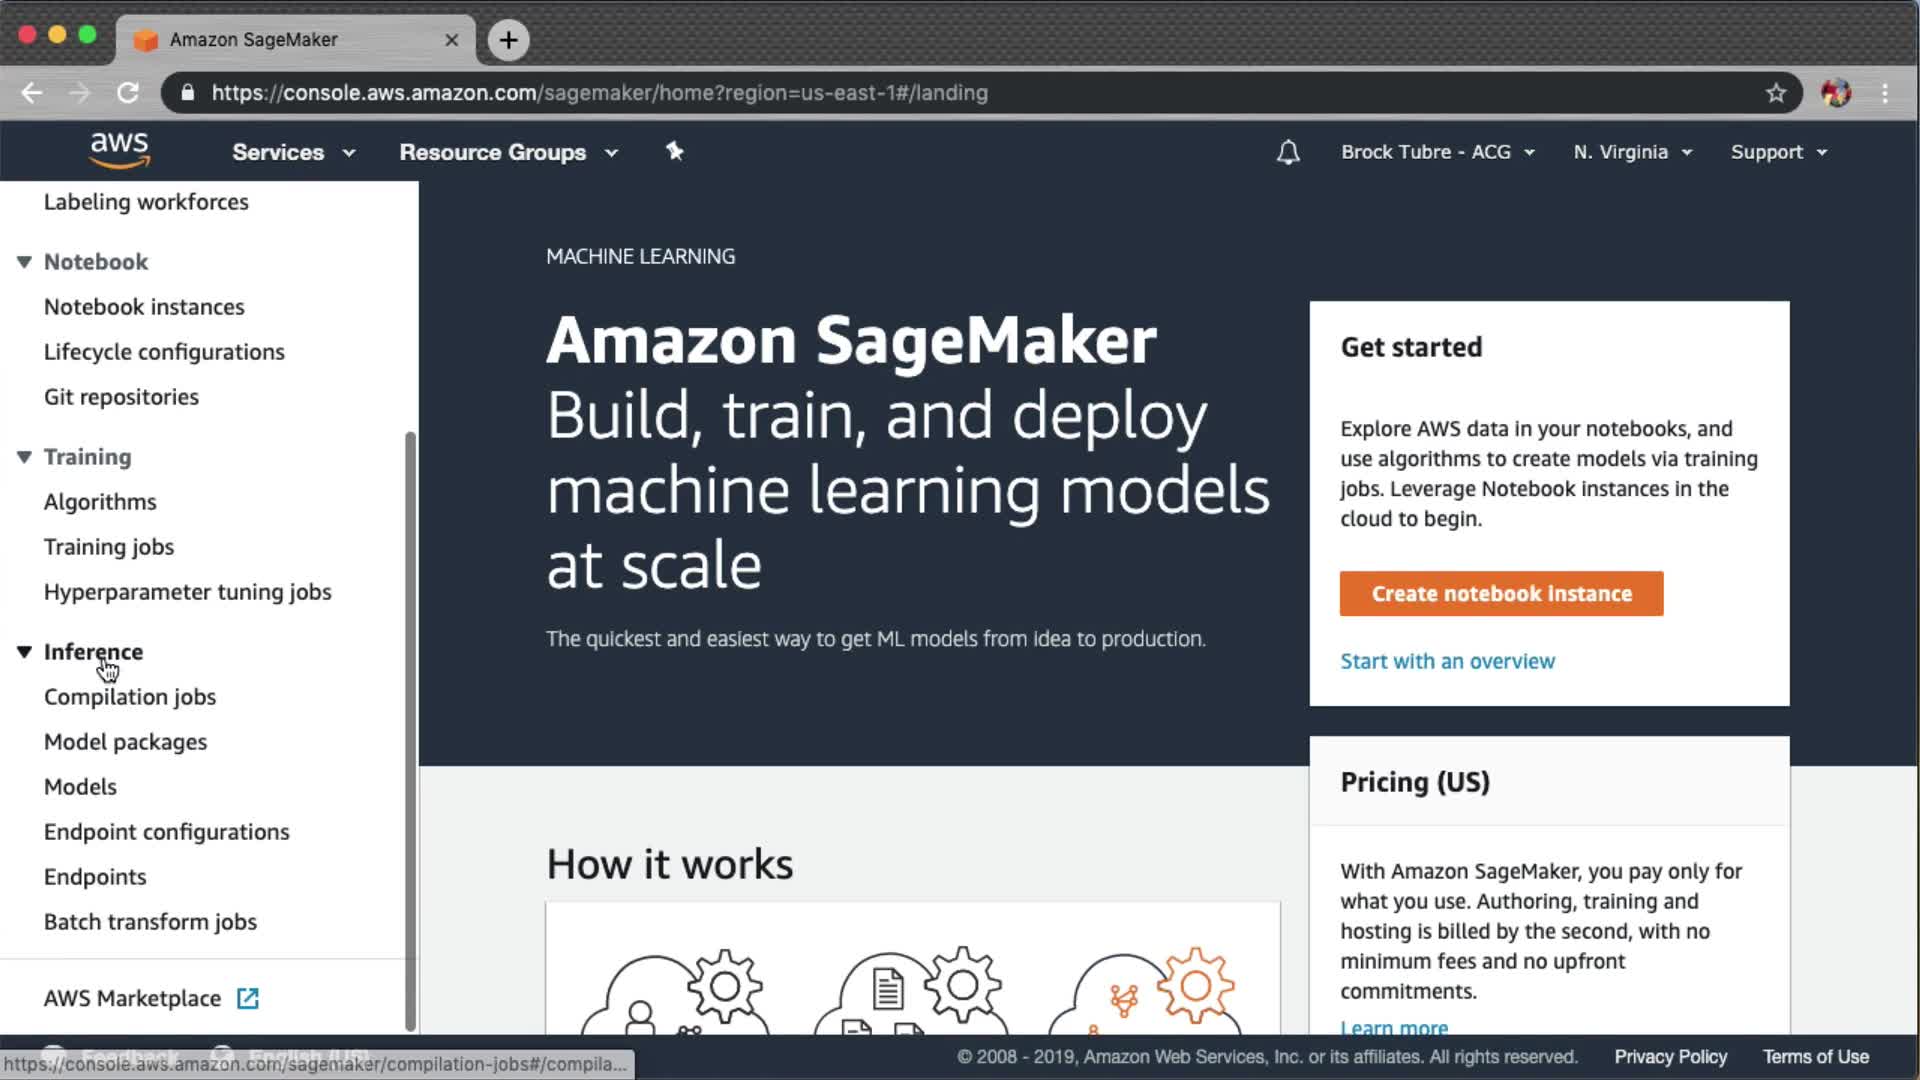Click the pin shortcut icon in navbar
The image size is (1920, 1080).
click(675, 151)
